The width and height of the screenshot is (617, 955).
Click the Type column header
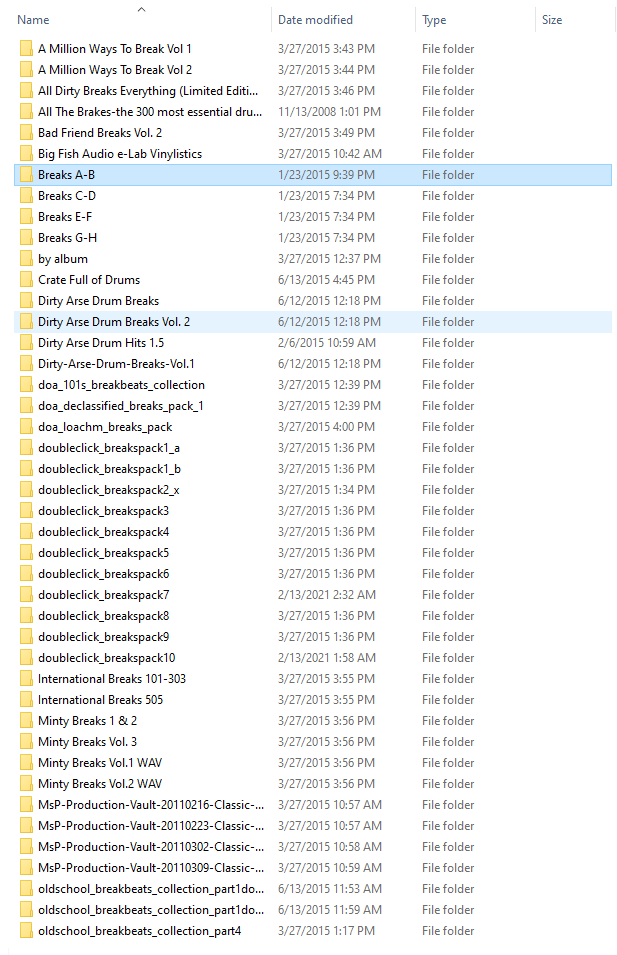pyautogui.click(x=434, y=20)
